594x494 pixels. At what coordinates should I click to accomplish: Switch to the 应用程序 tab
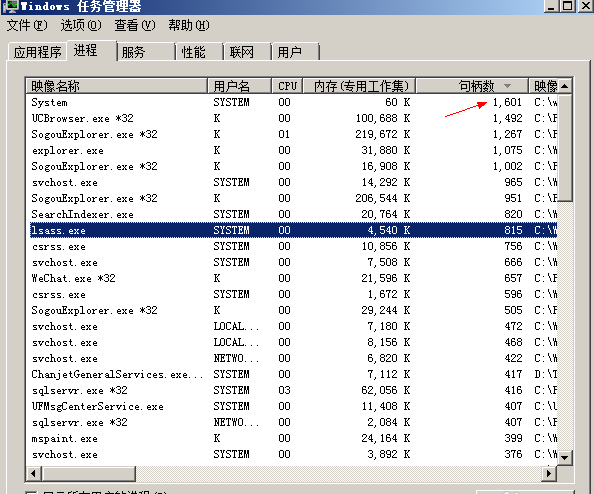coord(37,52)
